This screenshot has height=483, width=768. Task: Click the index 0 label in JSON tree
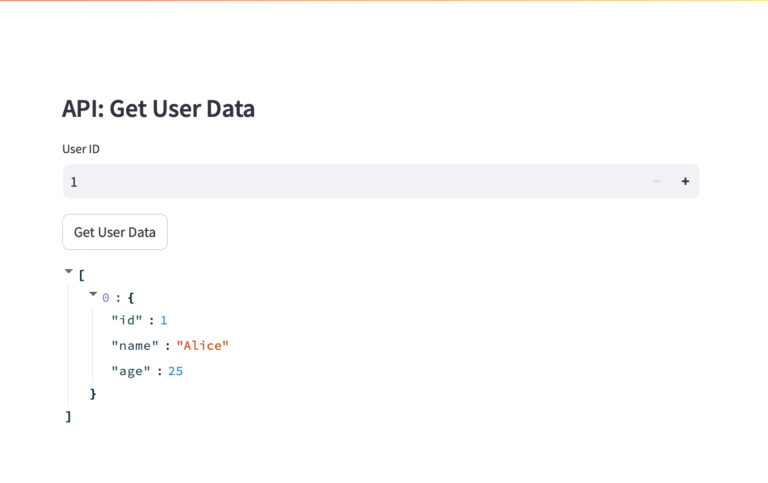click(106, 297)
